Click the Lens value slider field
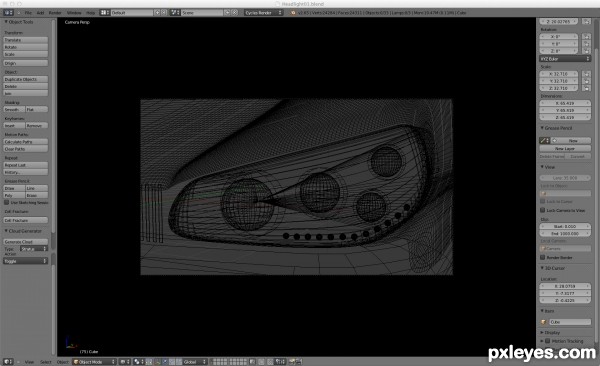Image resolution: width=600 pixels, height=366 pixels. coord(565,178)
